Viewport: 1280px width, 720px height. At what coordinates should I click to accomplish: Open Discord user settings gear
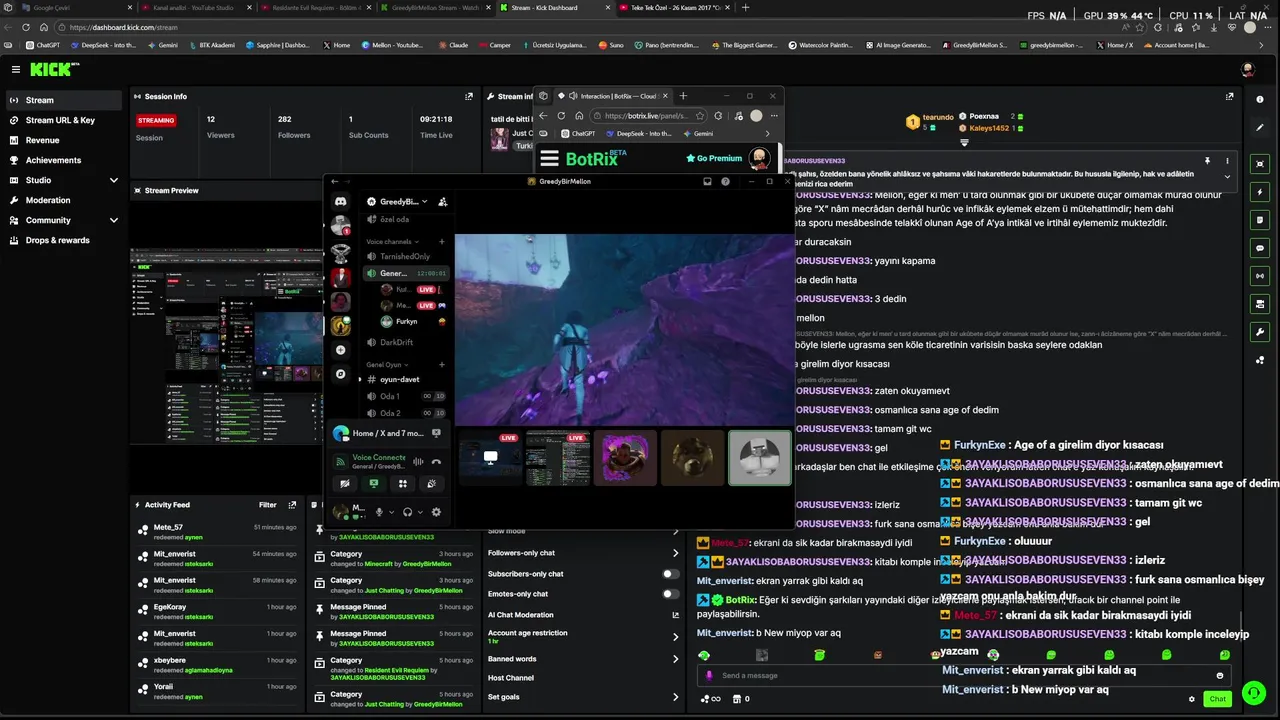click(436, 512)
